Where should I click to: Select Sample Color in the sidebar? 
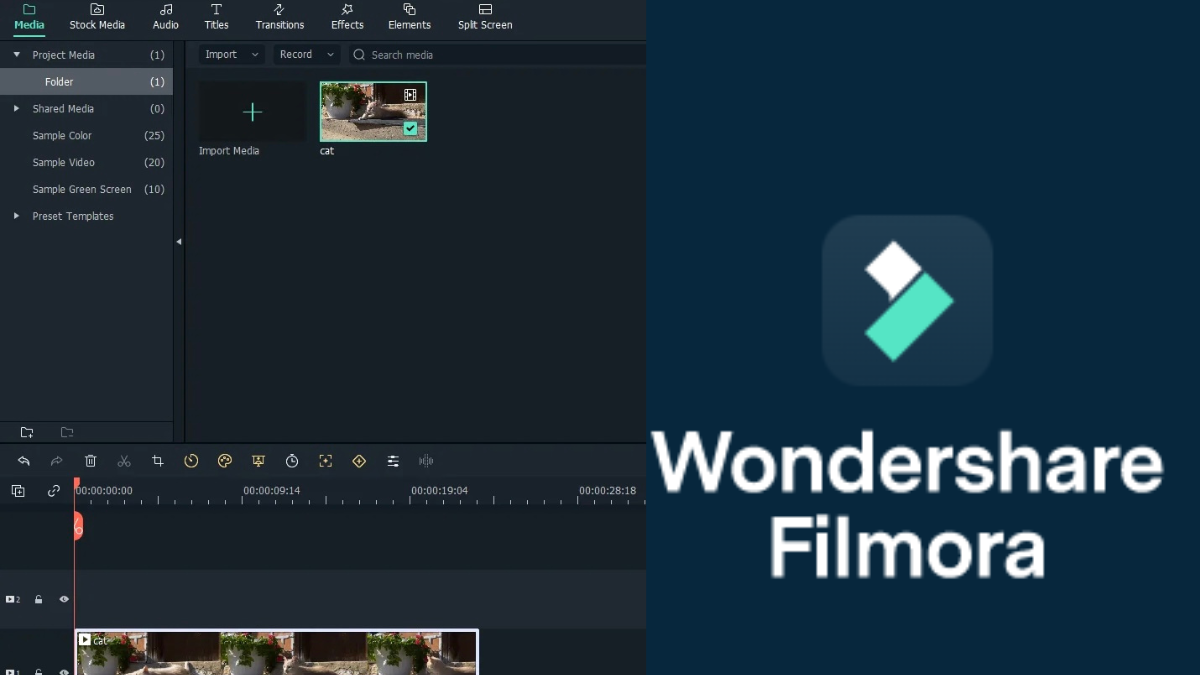point(62,136)
